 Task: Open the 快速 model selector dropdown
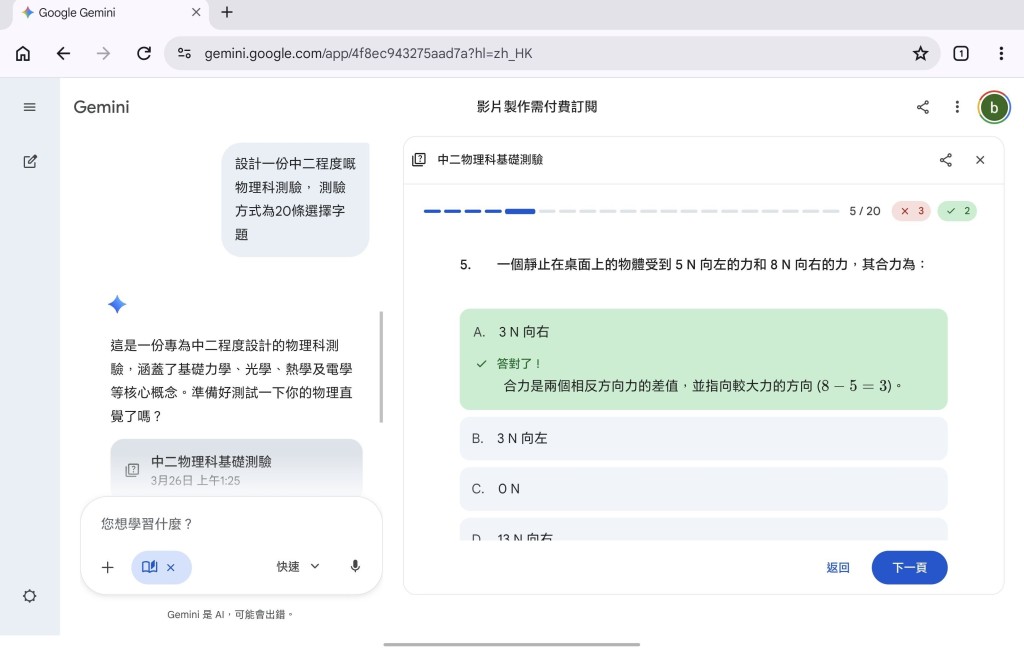pos(296,566)
